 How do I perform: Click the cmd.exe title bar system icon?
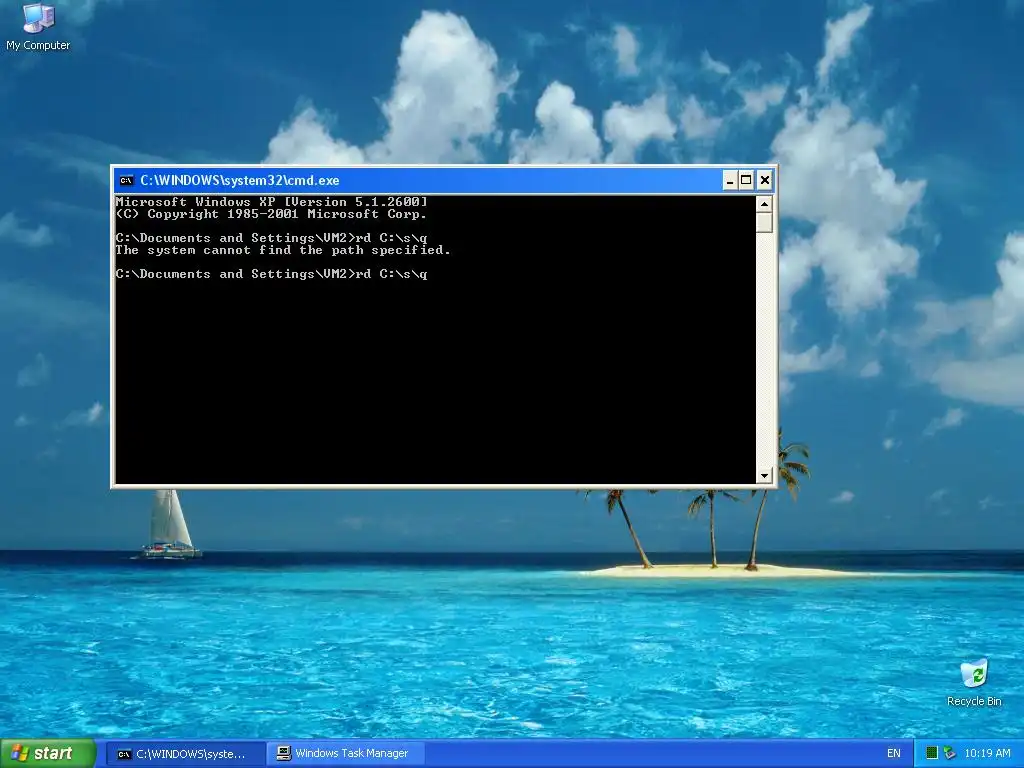point(127,180)
